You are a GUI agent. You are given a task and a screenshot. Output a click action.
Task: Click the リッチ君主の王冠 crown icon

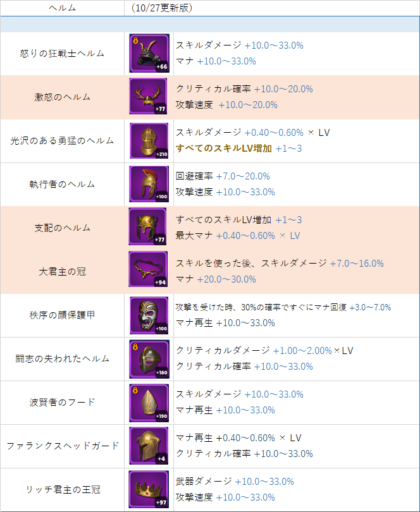tap(149, 489)
